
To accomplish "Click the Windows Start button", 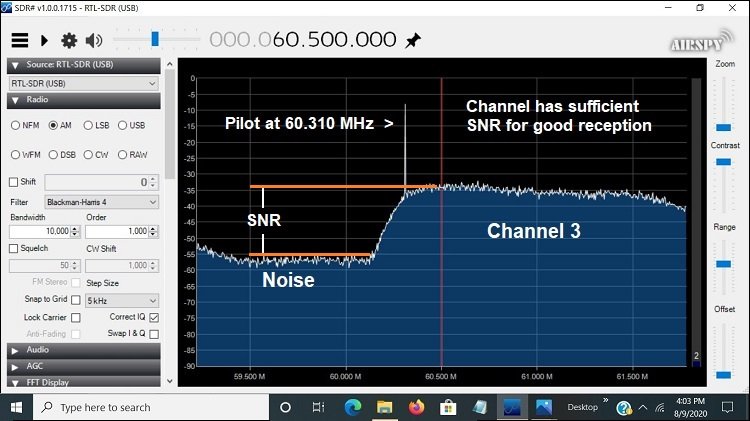I will [17, 407].
